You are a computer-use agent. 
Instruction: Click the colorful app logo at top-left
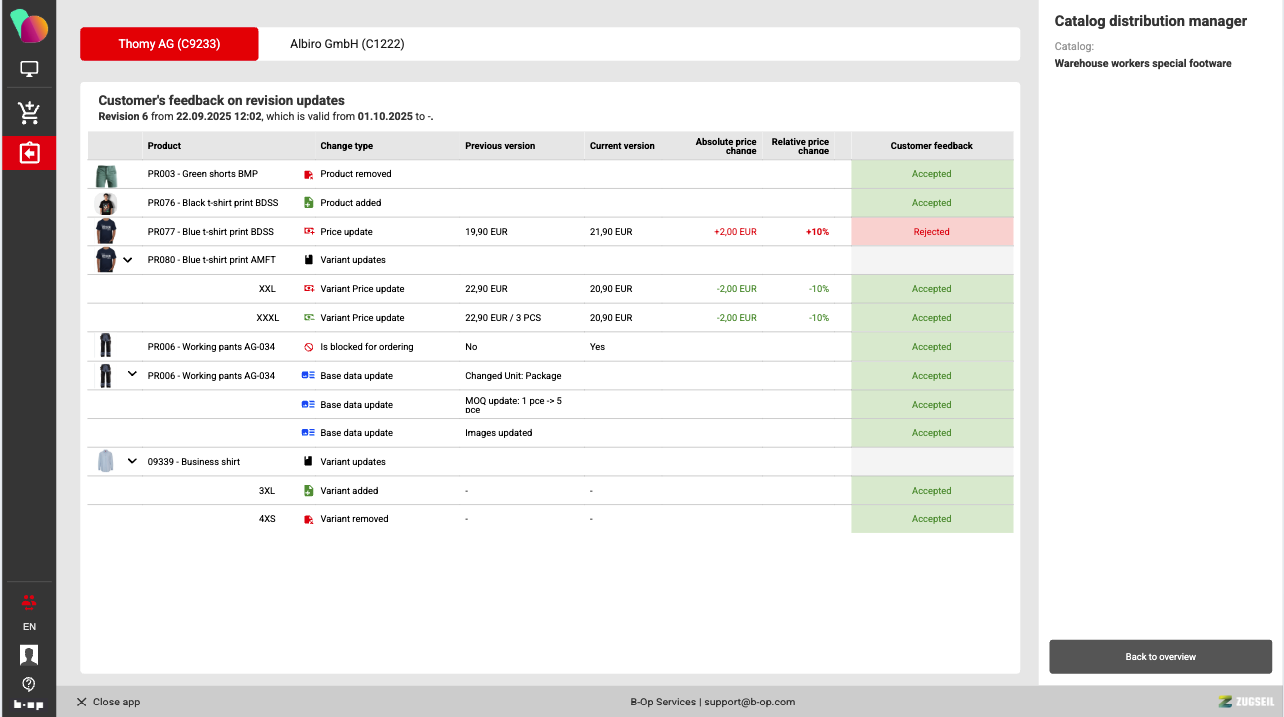(x=29, y=27)
